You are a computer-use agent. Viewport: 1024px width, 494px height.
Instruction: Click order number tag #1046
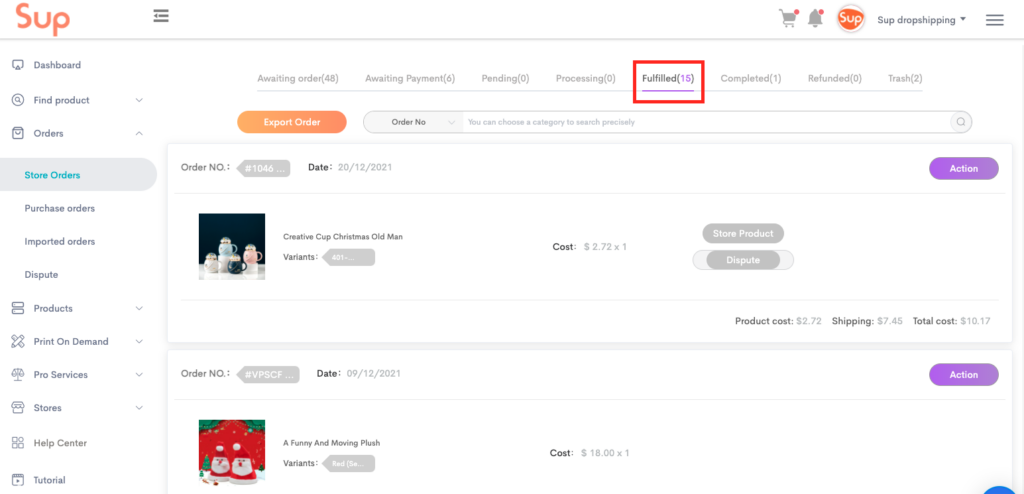click(263, 169)
